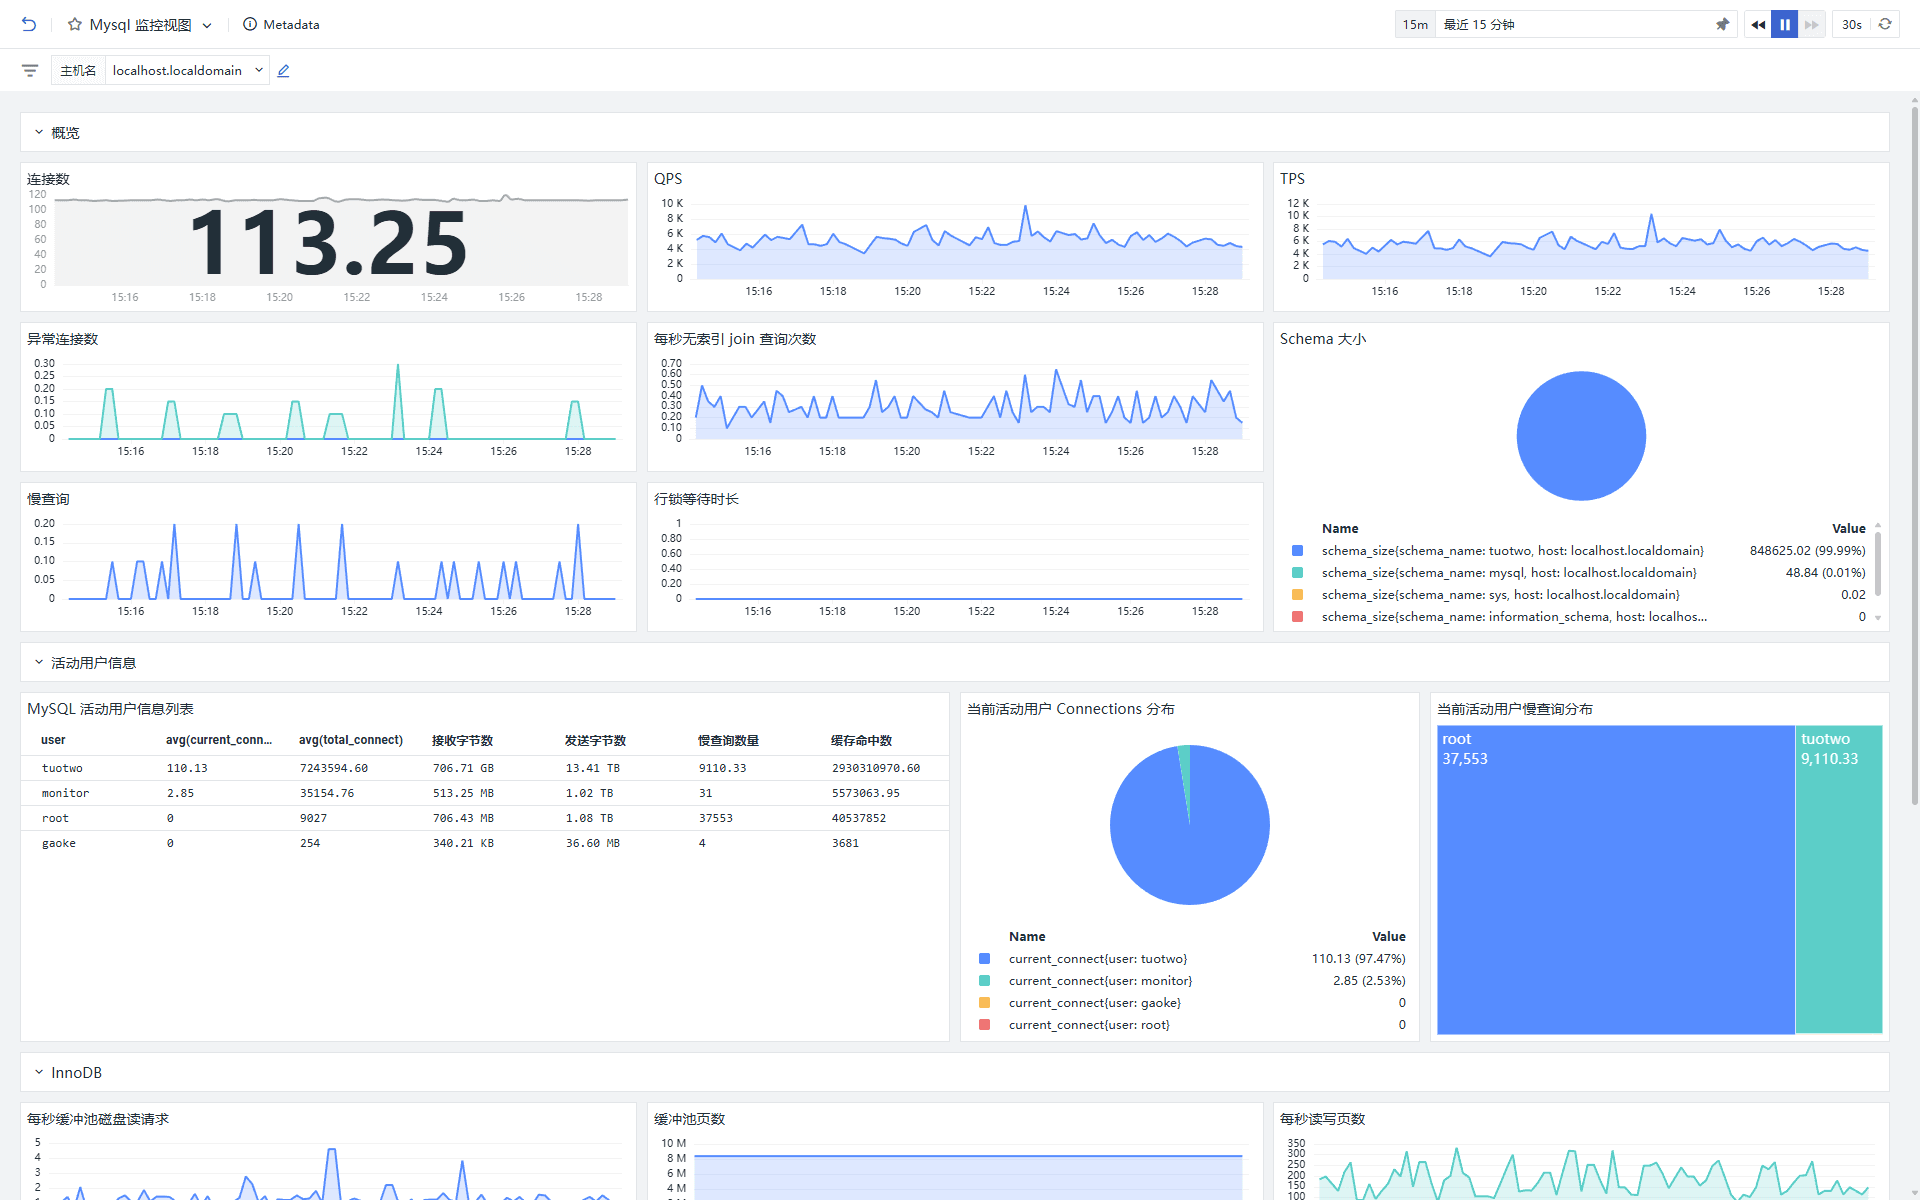Click the filter icon beside 主机名
This screenshot has width=1920, height=1200.
30,70
